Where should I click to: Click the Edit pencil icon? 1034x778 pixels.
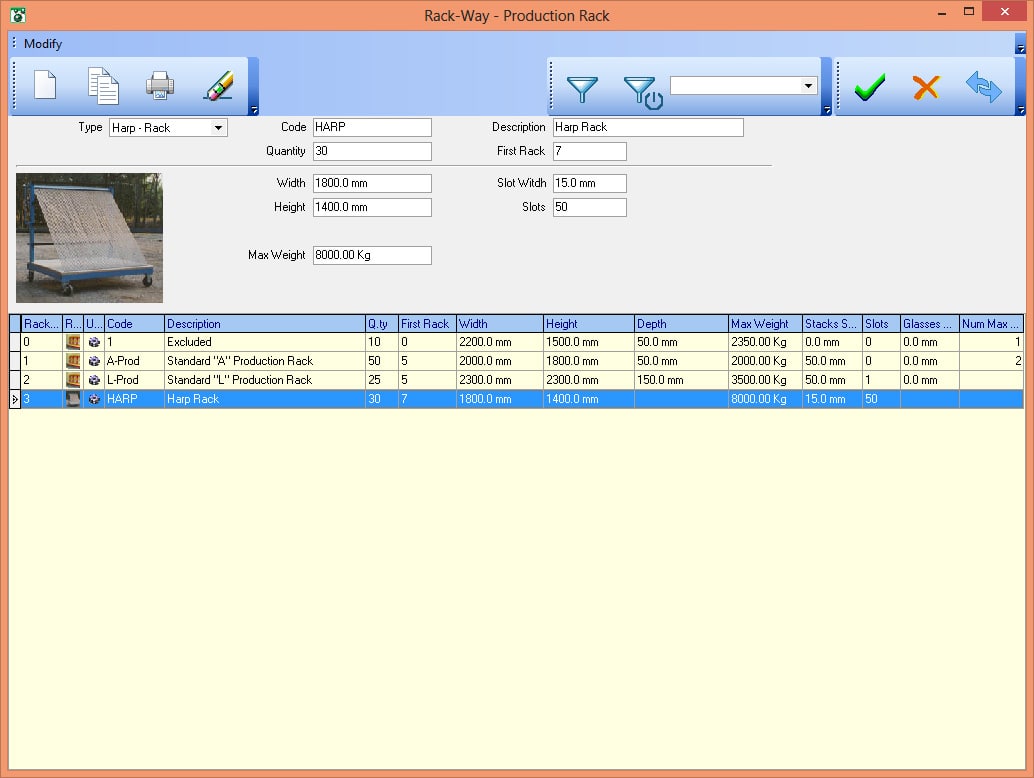218,85
